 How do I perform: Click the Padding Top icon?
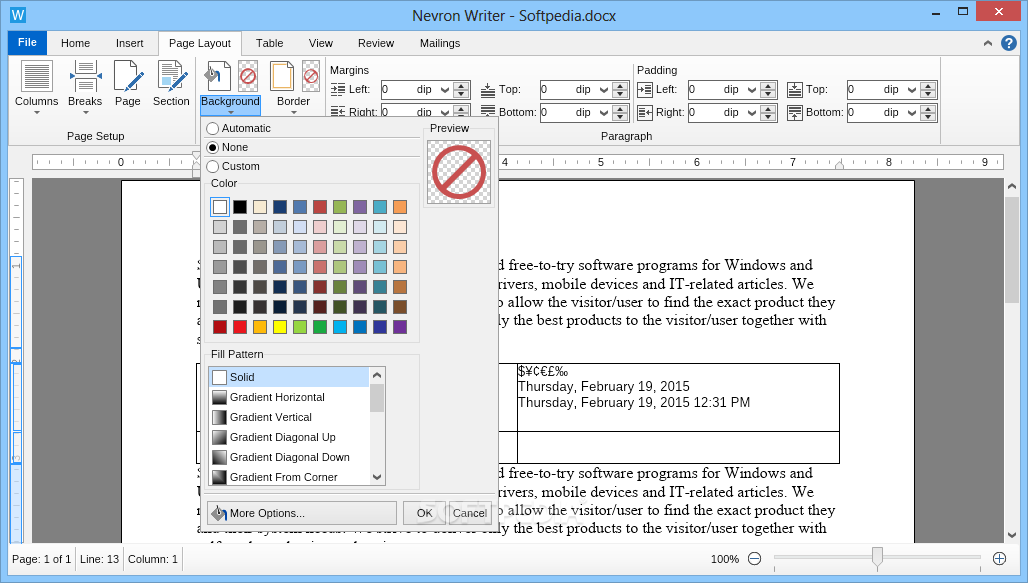pos(795,90)
